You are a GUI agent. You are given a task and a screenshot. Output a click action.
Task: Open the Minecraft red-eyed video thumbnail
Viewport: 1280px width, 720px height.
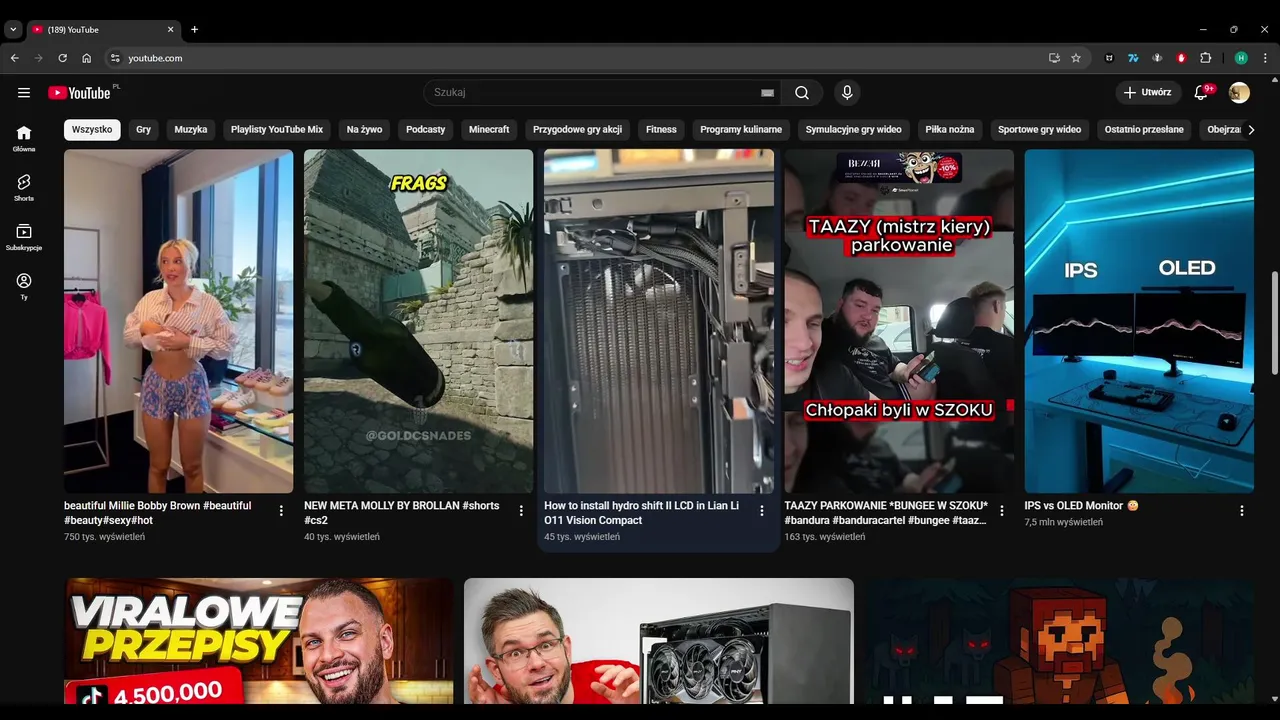point(1059,641)
